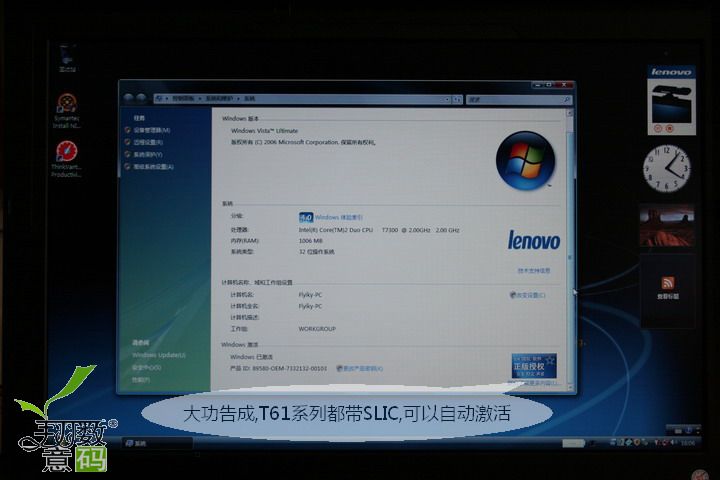This screenshot has height=480, width=720.
Task: Click the Windows Vista Ultimate edition text
Action: coord(264,131)
